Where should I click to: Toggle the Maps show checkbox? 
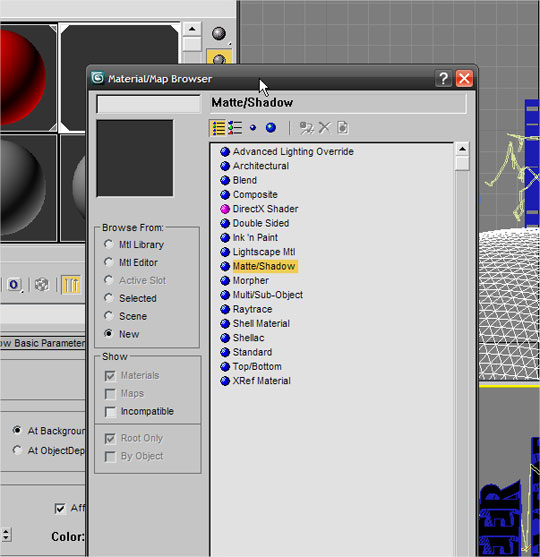(x=110, y=394)
